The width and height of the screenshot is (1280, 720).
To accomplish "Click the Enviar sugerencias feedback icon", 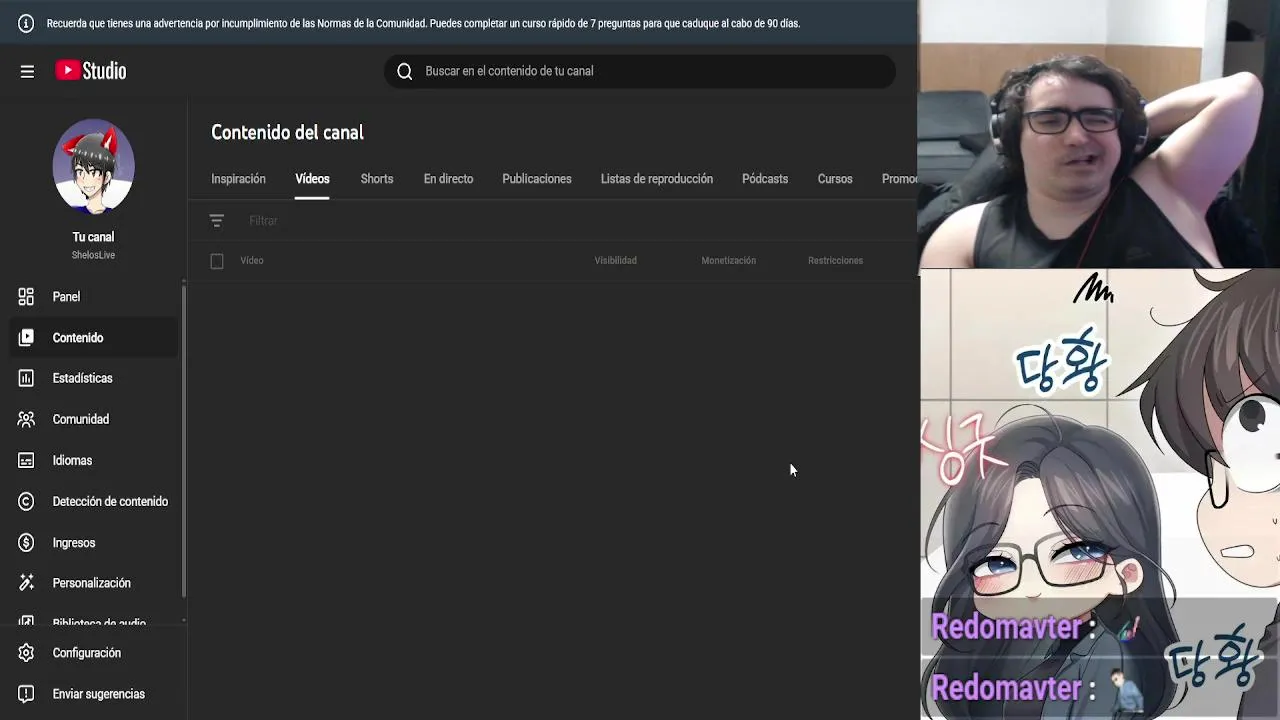I will click(26, 694).
